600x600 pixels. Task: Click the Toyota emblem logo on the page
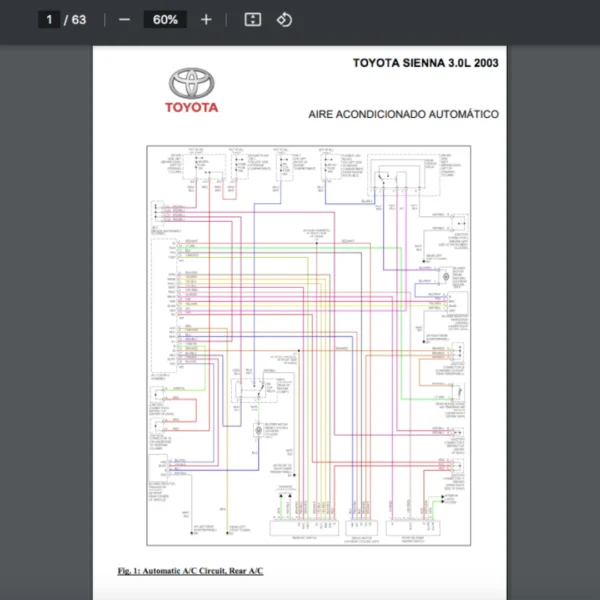point(192,83)
